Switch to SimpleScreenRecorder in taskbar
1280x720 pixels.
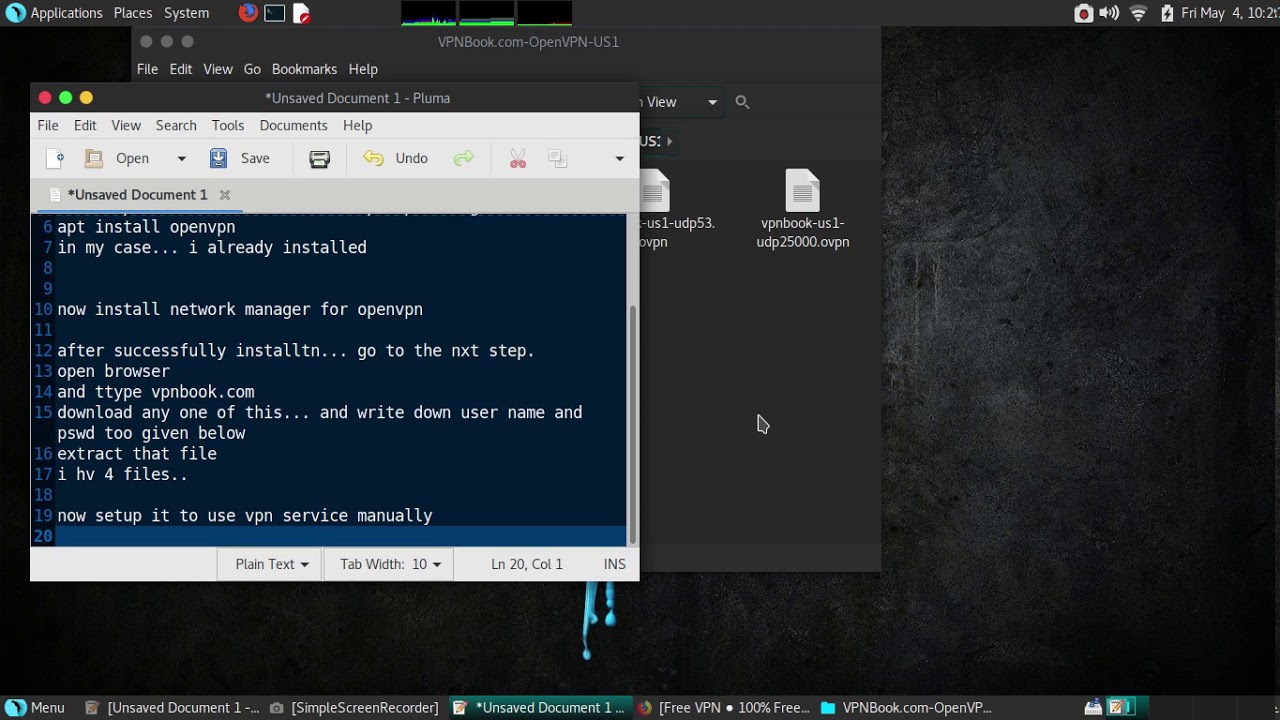(354, 708)
